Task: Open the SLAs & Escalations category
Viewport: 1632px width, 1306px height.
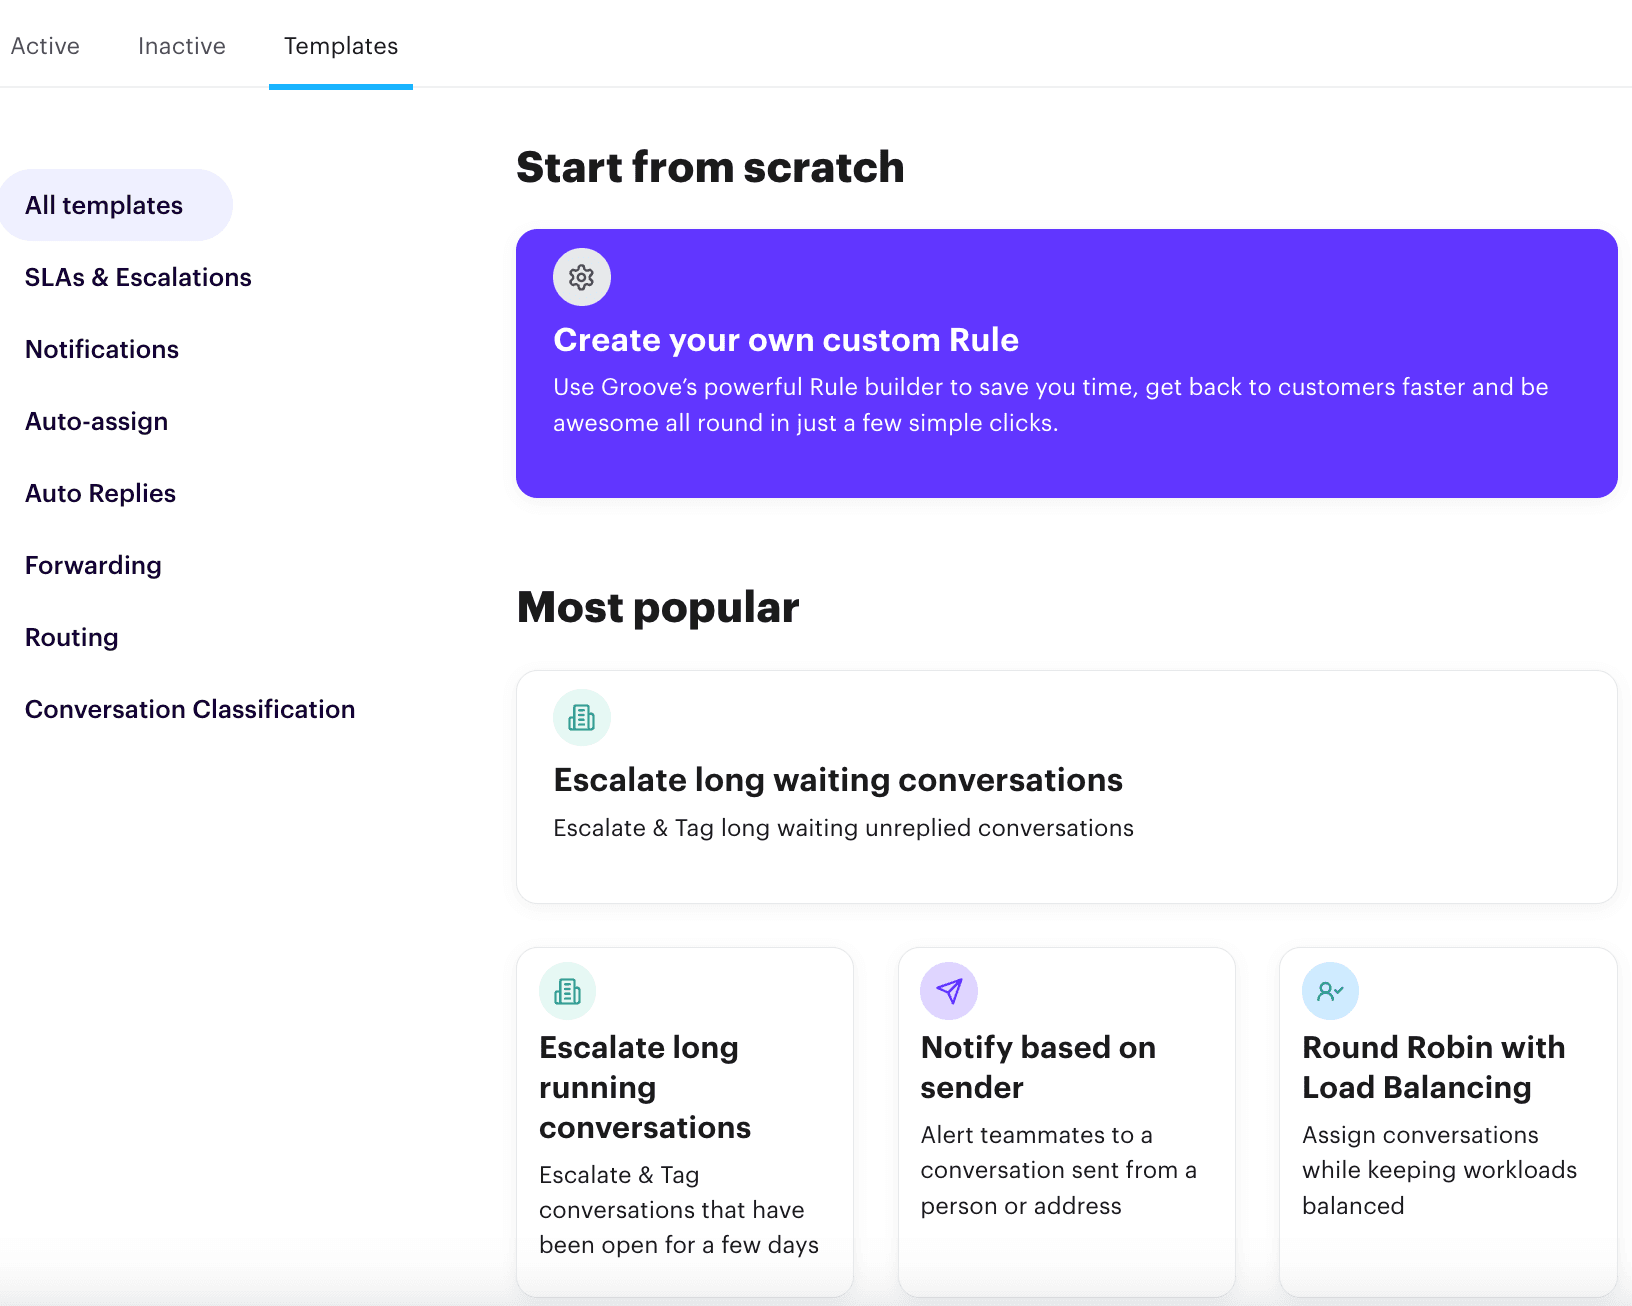Action: click(138, 277)
